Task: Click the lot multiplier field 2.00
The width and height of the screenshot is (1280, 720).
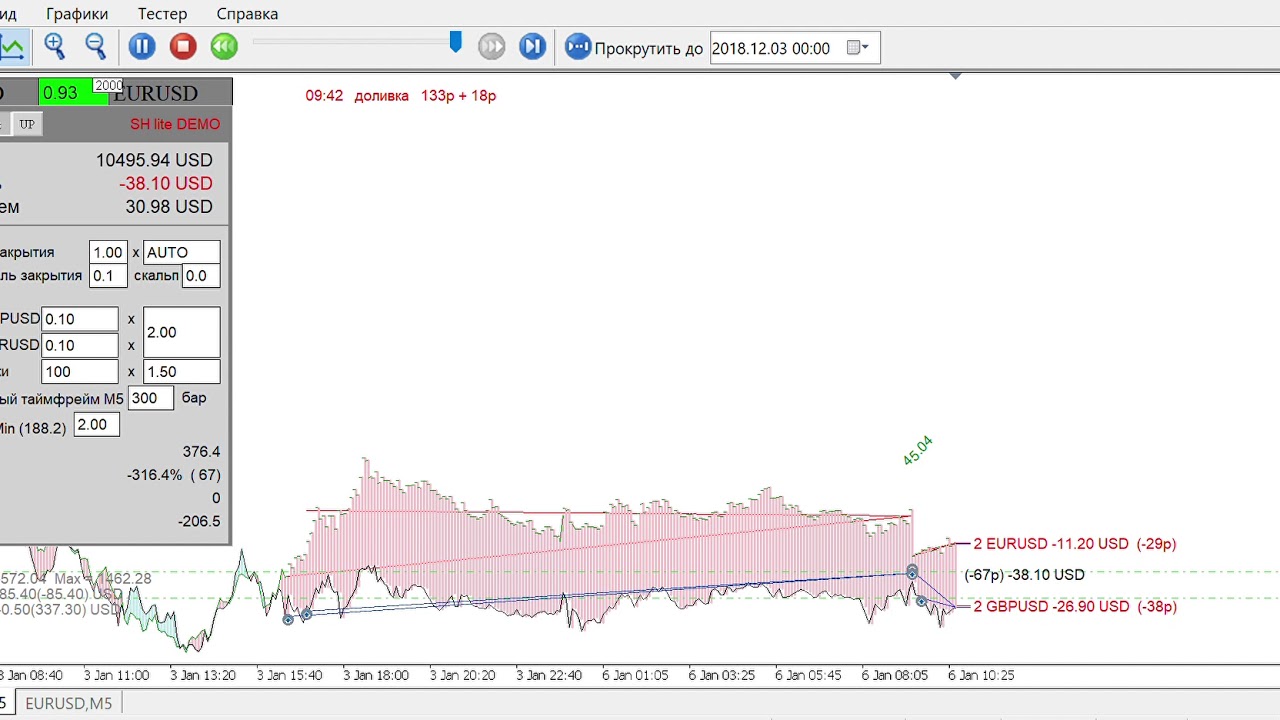Action: [x=182, y=332]
